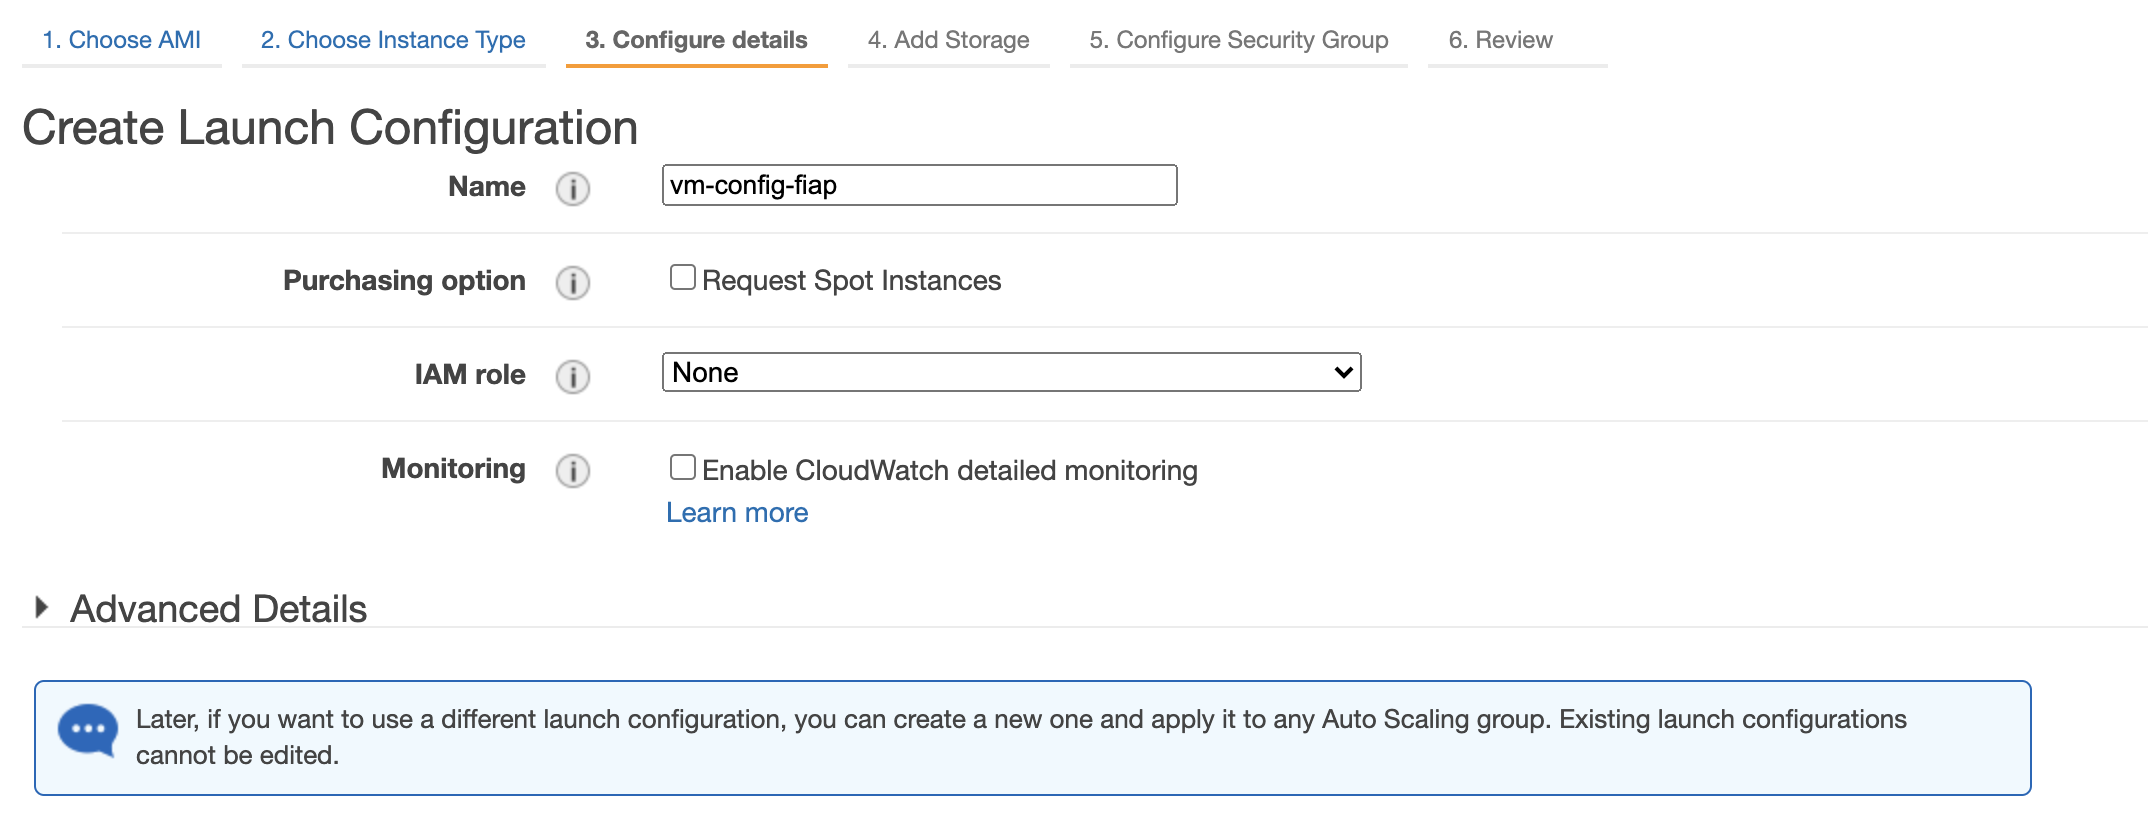Switch to the Add Storage step
Screen dimensions: 2148x828
[948, 40]
